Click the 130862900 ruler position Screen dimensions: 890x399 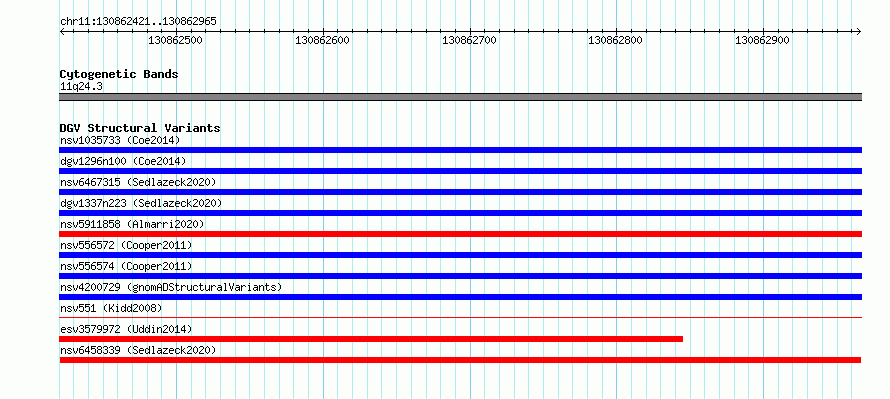(x=763, y=40)
